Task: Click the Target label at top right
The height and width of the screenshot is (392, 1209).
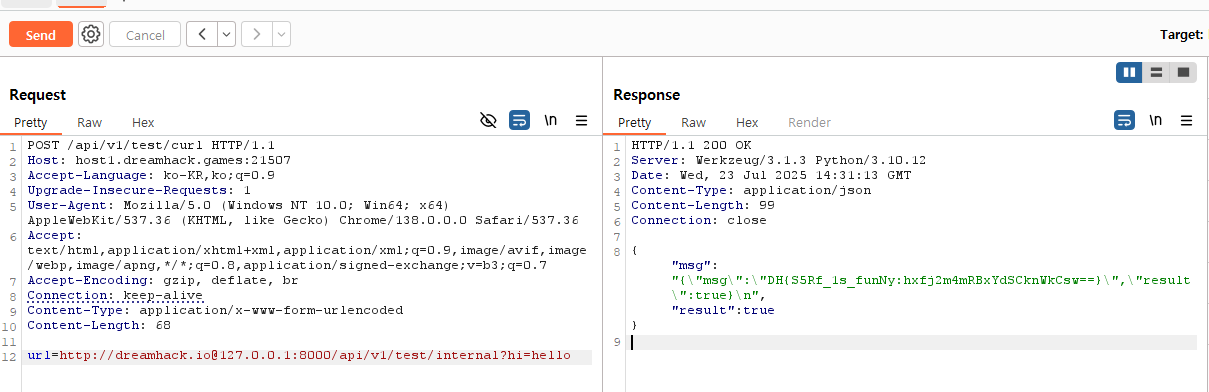Action: tap(1182, 34)
